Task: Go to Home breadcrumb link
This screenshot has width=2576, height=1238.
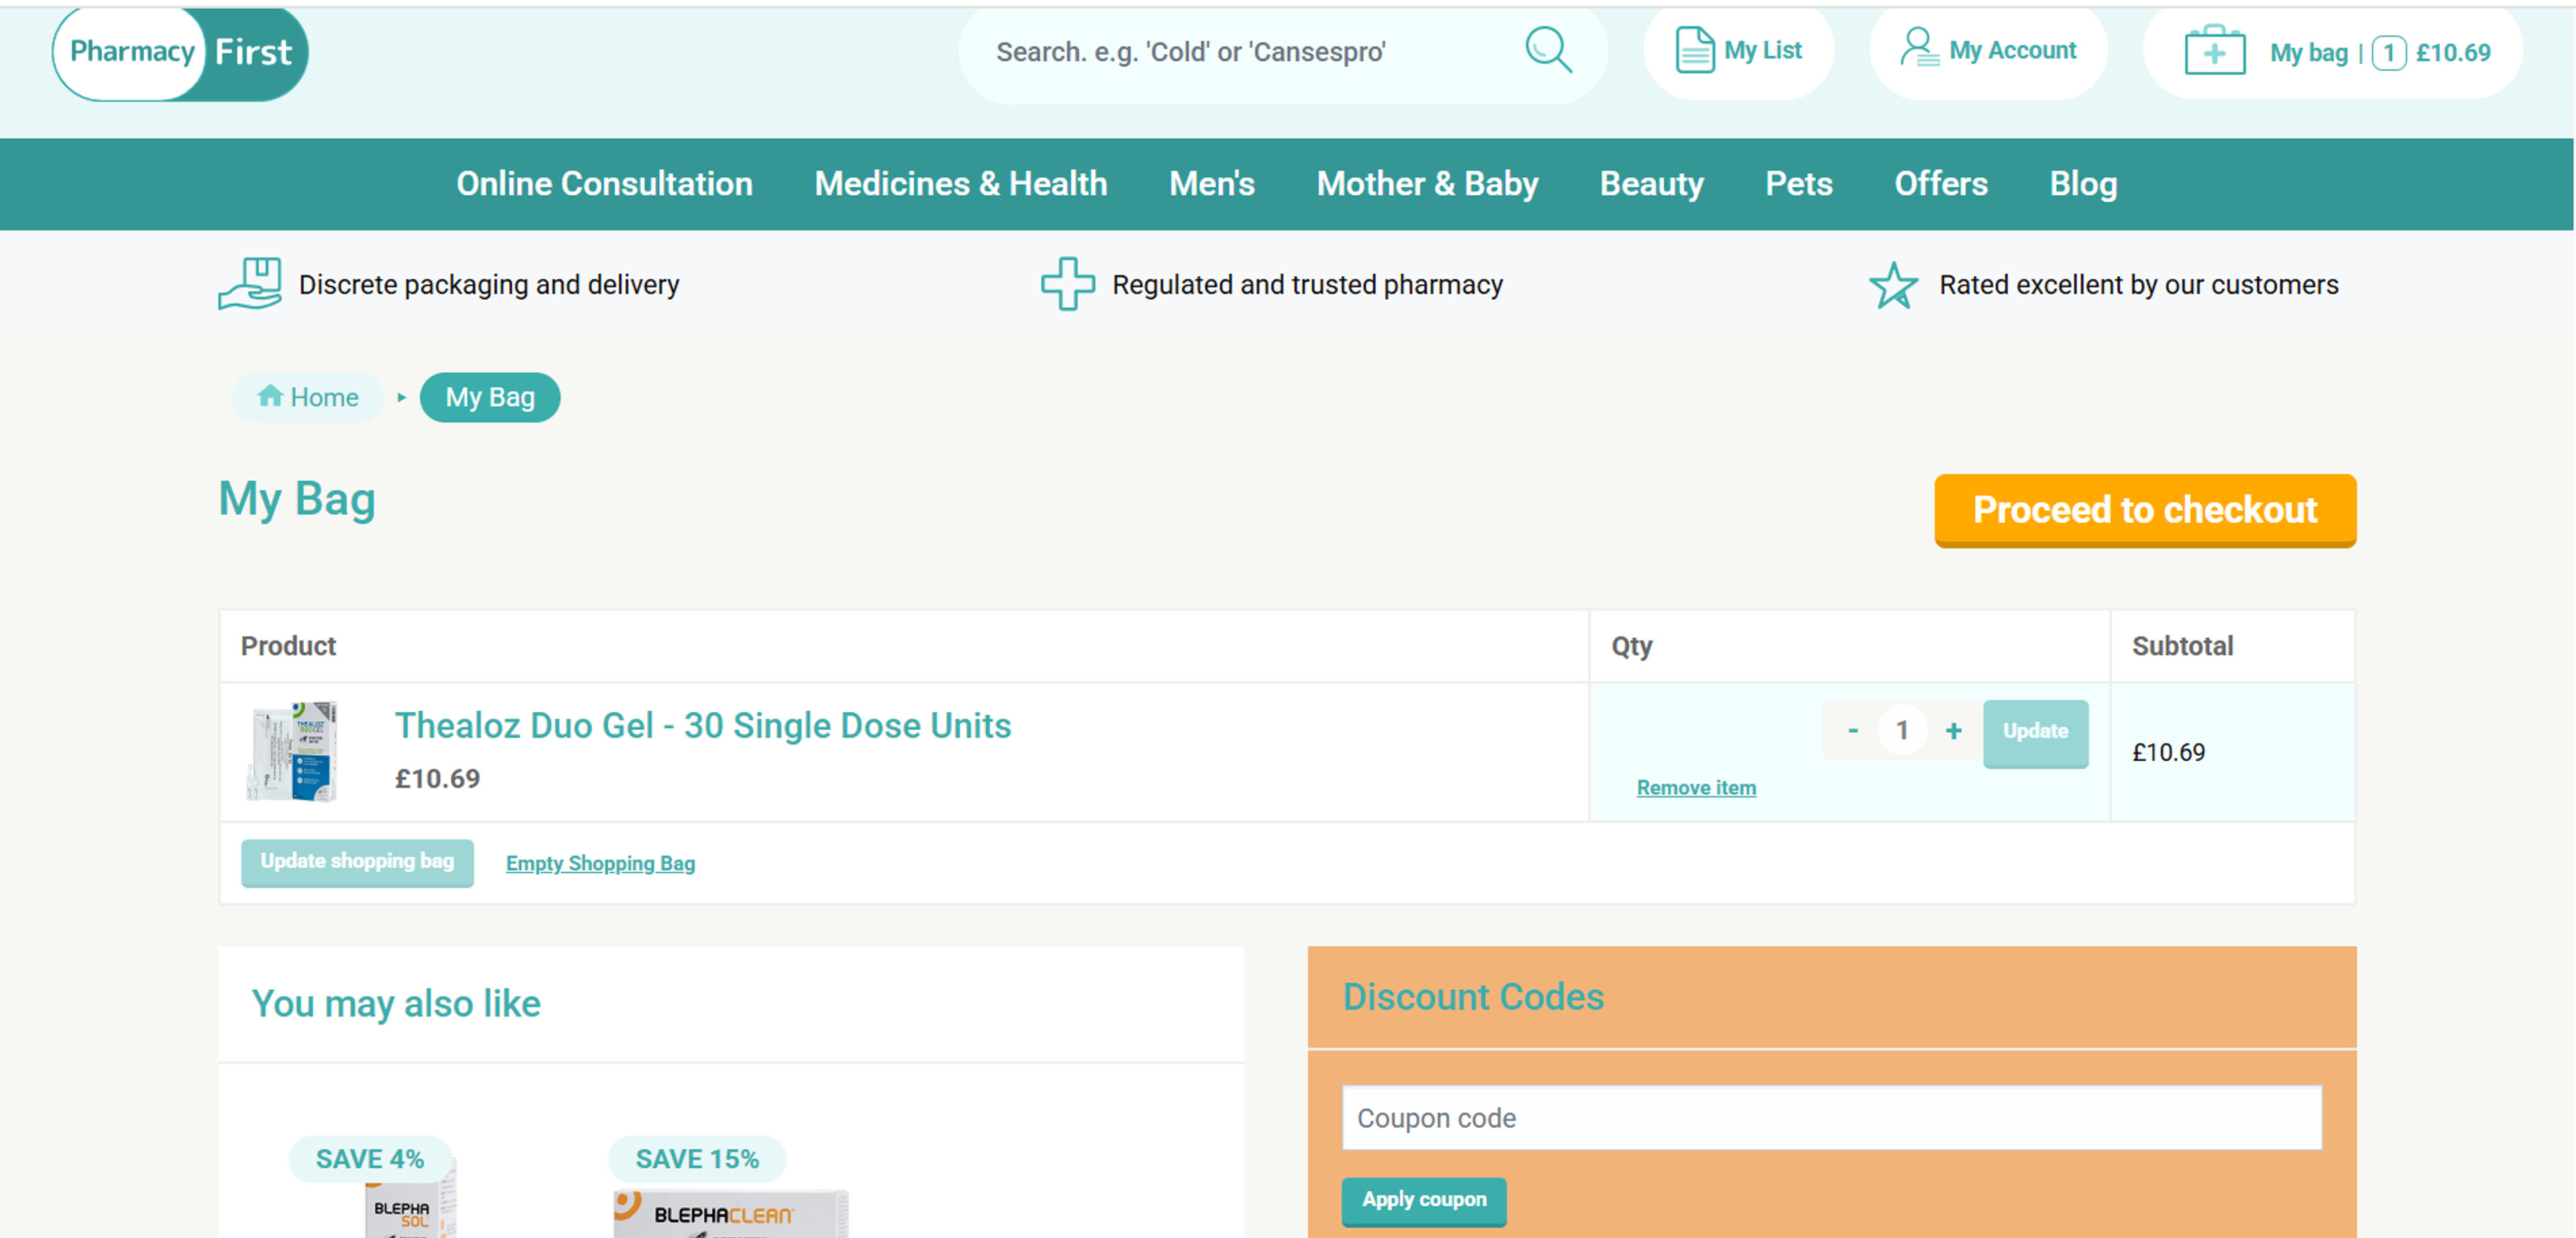Action: tap(307, 397)
